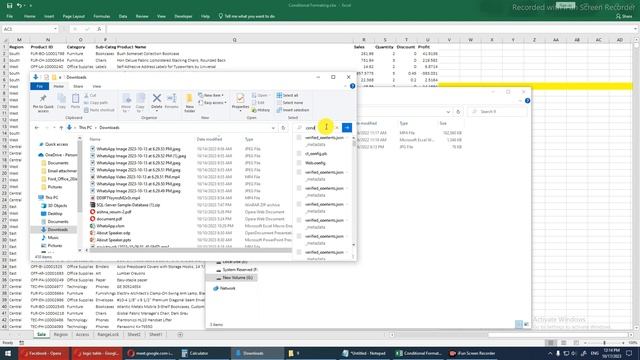Add a new sheet with plus icon

[180, 334]
